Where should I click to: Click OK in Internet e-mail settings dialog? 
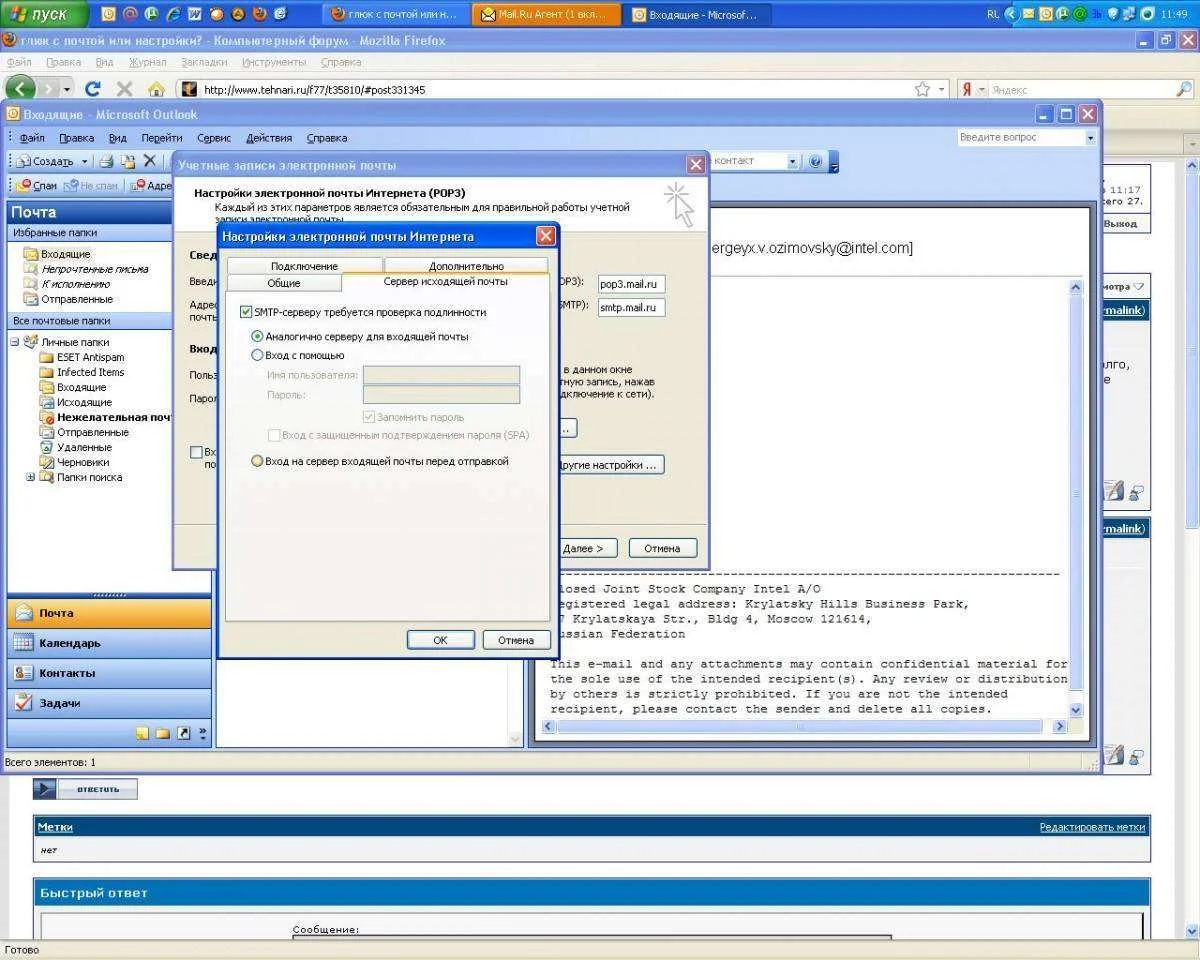[x=440, y=640]
